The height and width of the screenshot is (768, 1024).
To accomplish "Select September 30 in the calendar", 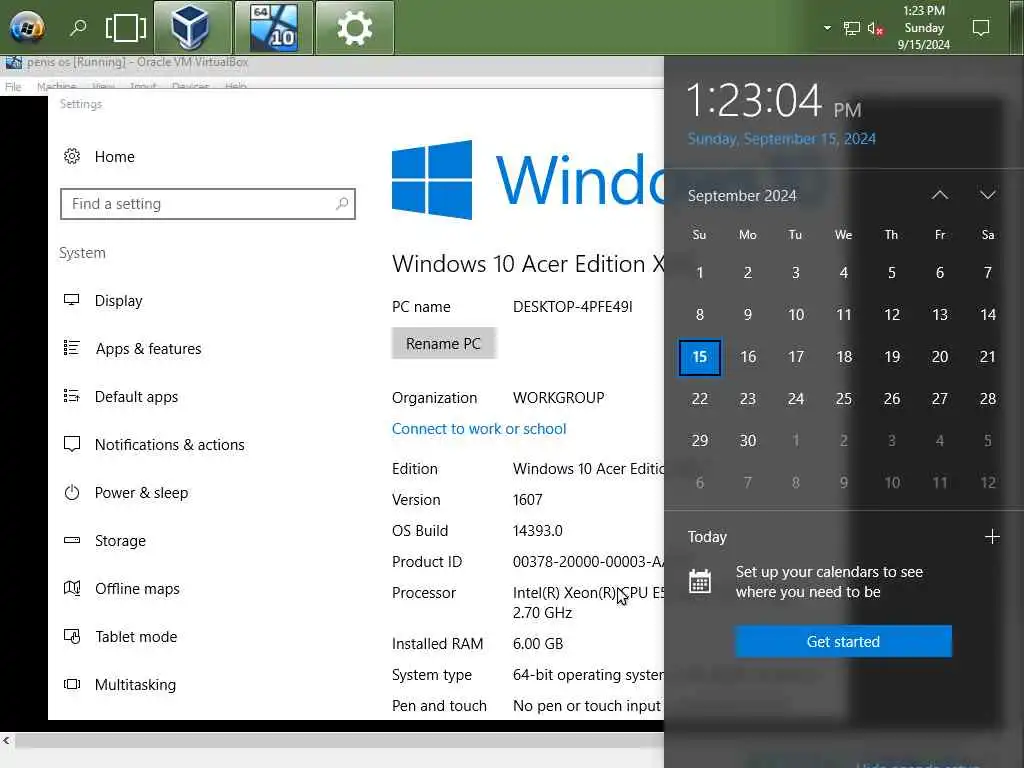I will (x=748, y=441).
